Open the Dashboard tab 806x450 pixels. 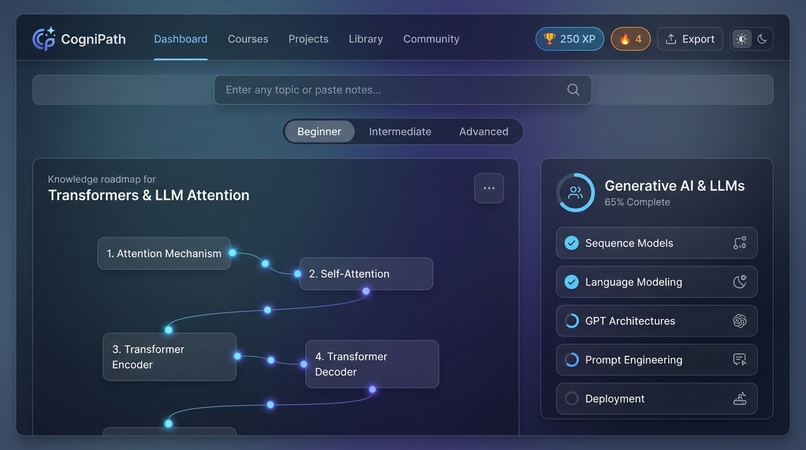(x=180, y=39)
